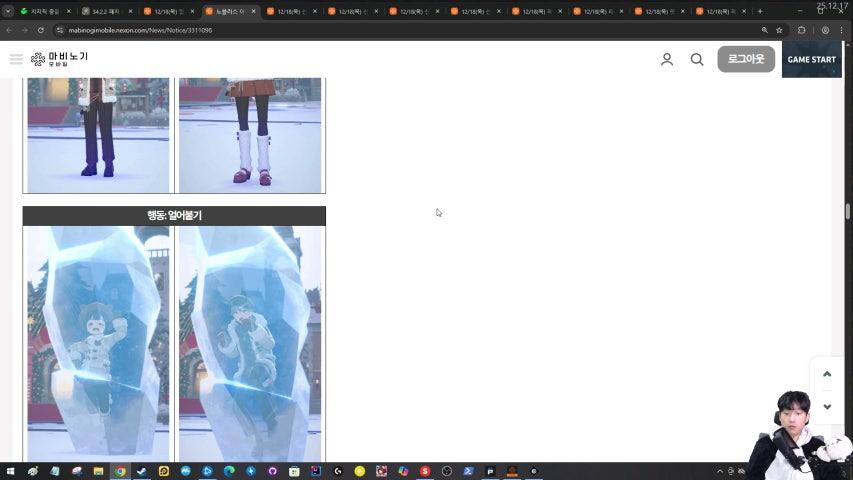The width and height of the screenshot is (853, 480).
Task: Click the Mabinogi Mobile logo
Action: click(x=59, y=59)
